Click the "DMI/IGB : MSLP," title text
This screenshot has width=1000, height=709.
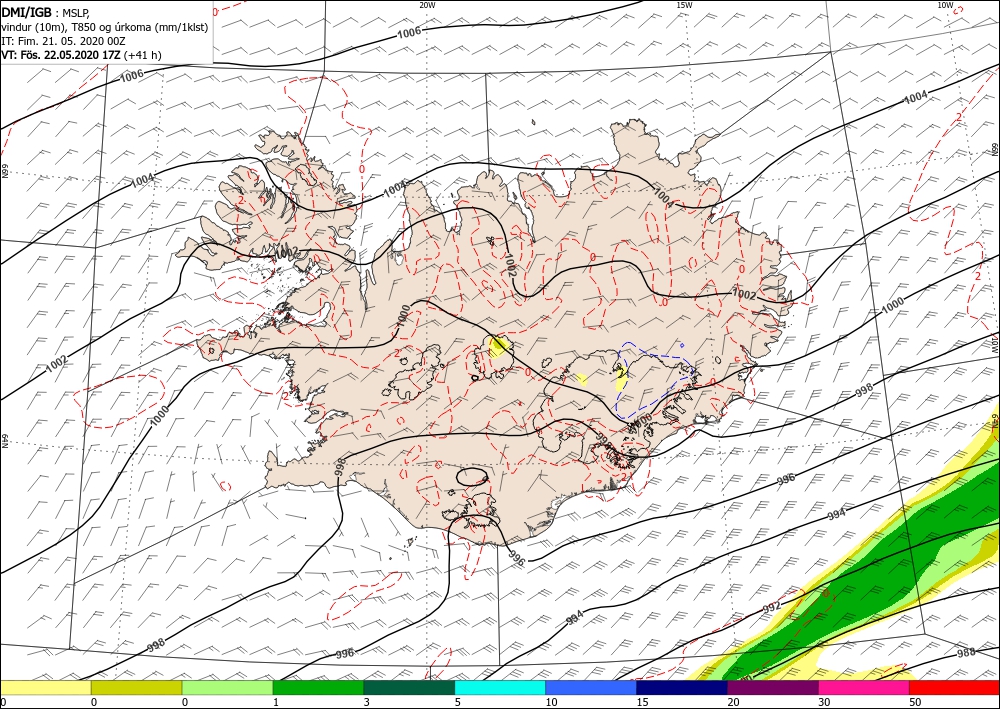pos(45,14)
